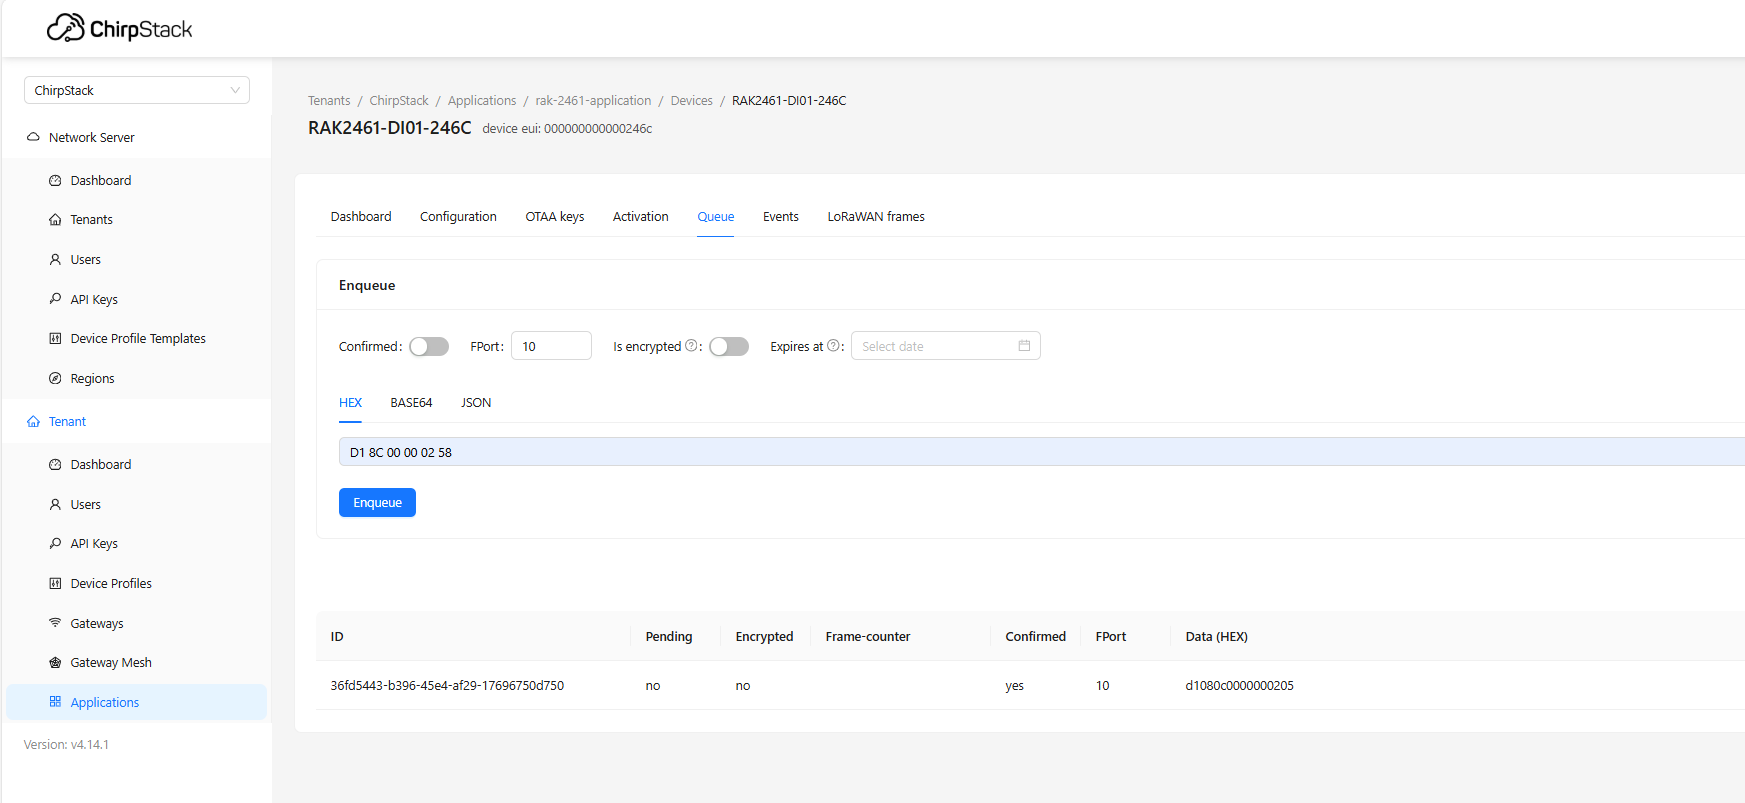Viewport: 1745px width, 803px height.
Task: Click the FPort input field
Action: (x=551, y=346)
